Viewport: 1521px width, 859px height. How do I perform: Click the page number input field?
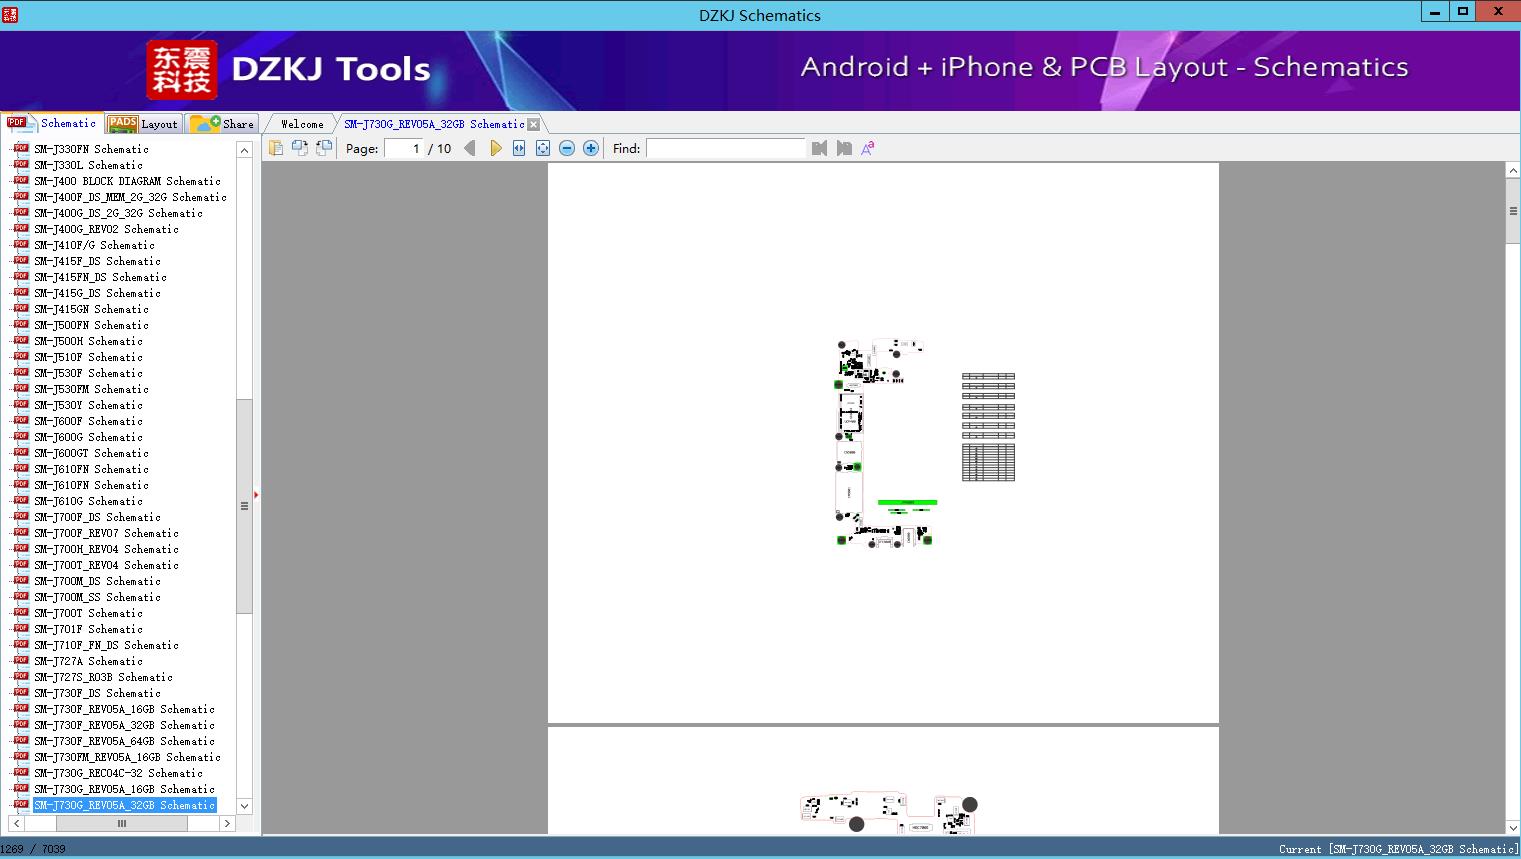coord(404,148)
